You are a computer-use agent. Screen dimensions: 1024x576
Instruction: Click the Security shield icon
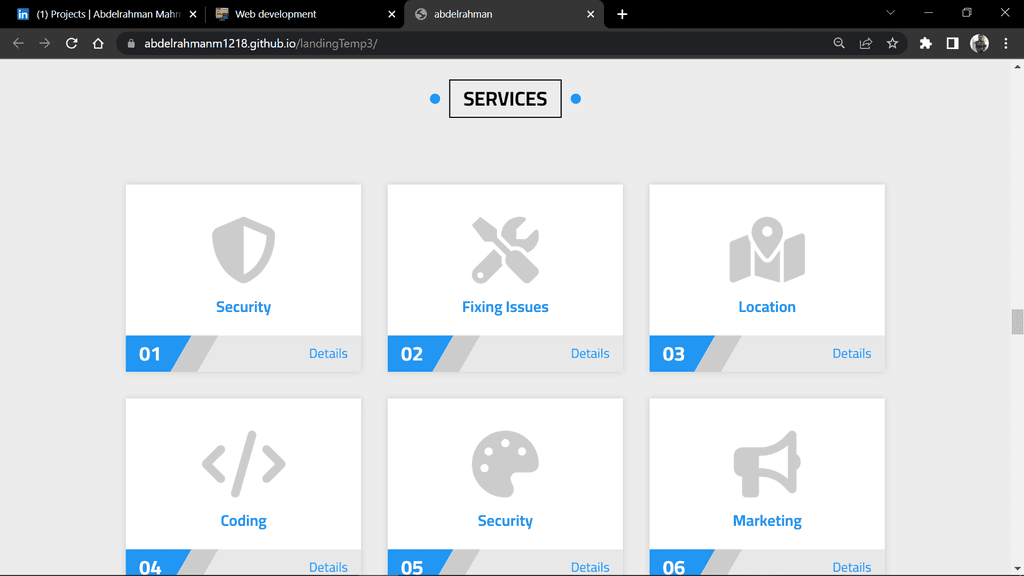(243, 250)
